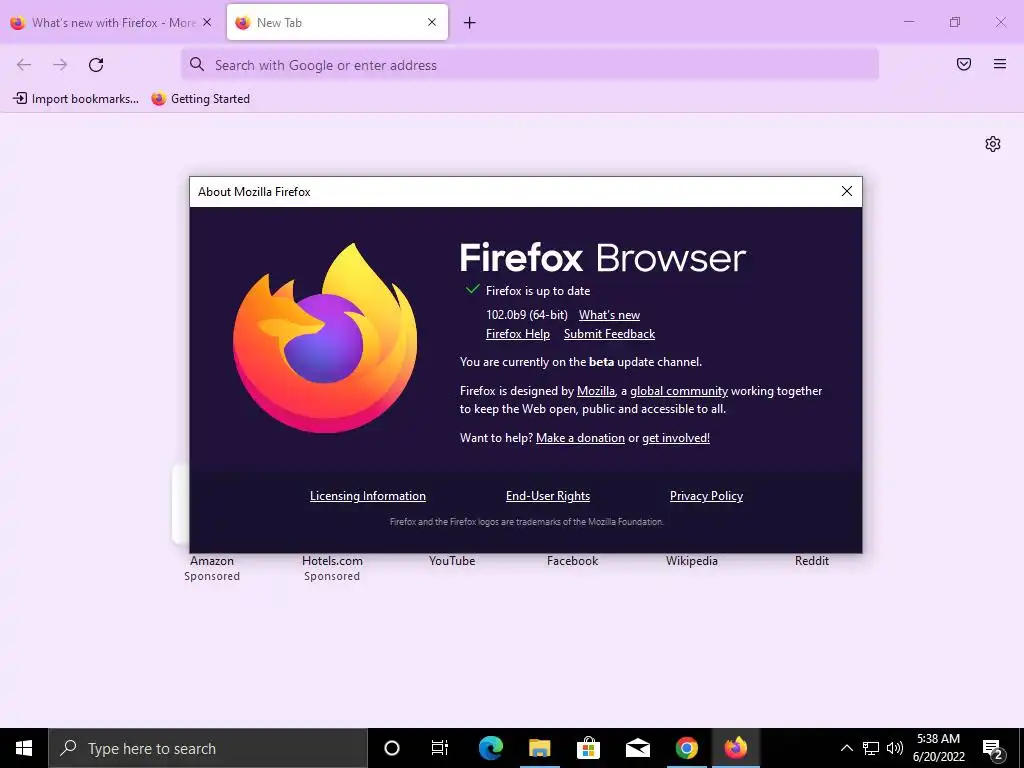This screenshot has height=768, width=1024.
Task: Open Cortana circle icon on taskbar
Action: click(392, 748)
